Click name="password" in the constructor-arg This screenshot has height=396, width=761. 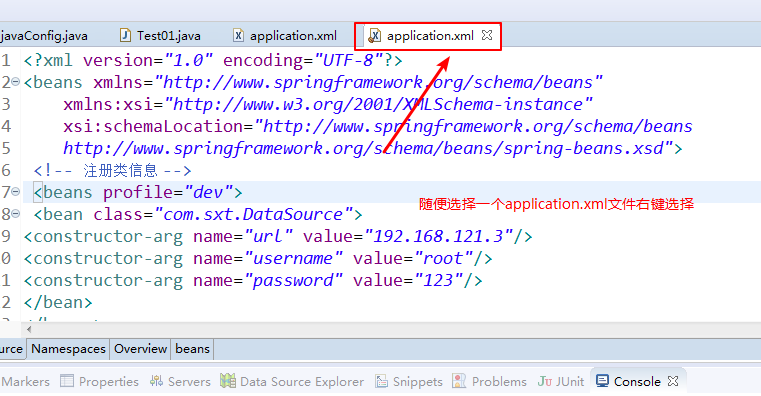coord(268,280)
